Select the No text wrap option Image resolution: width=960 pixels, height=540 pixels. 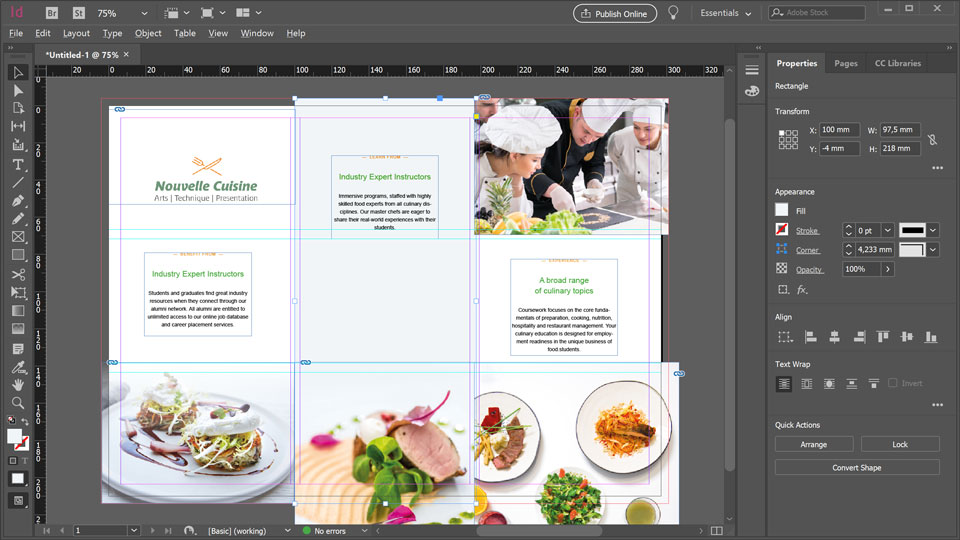click(785, 383)
